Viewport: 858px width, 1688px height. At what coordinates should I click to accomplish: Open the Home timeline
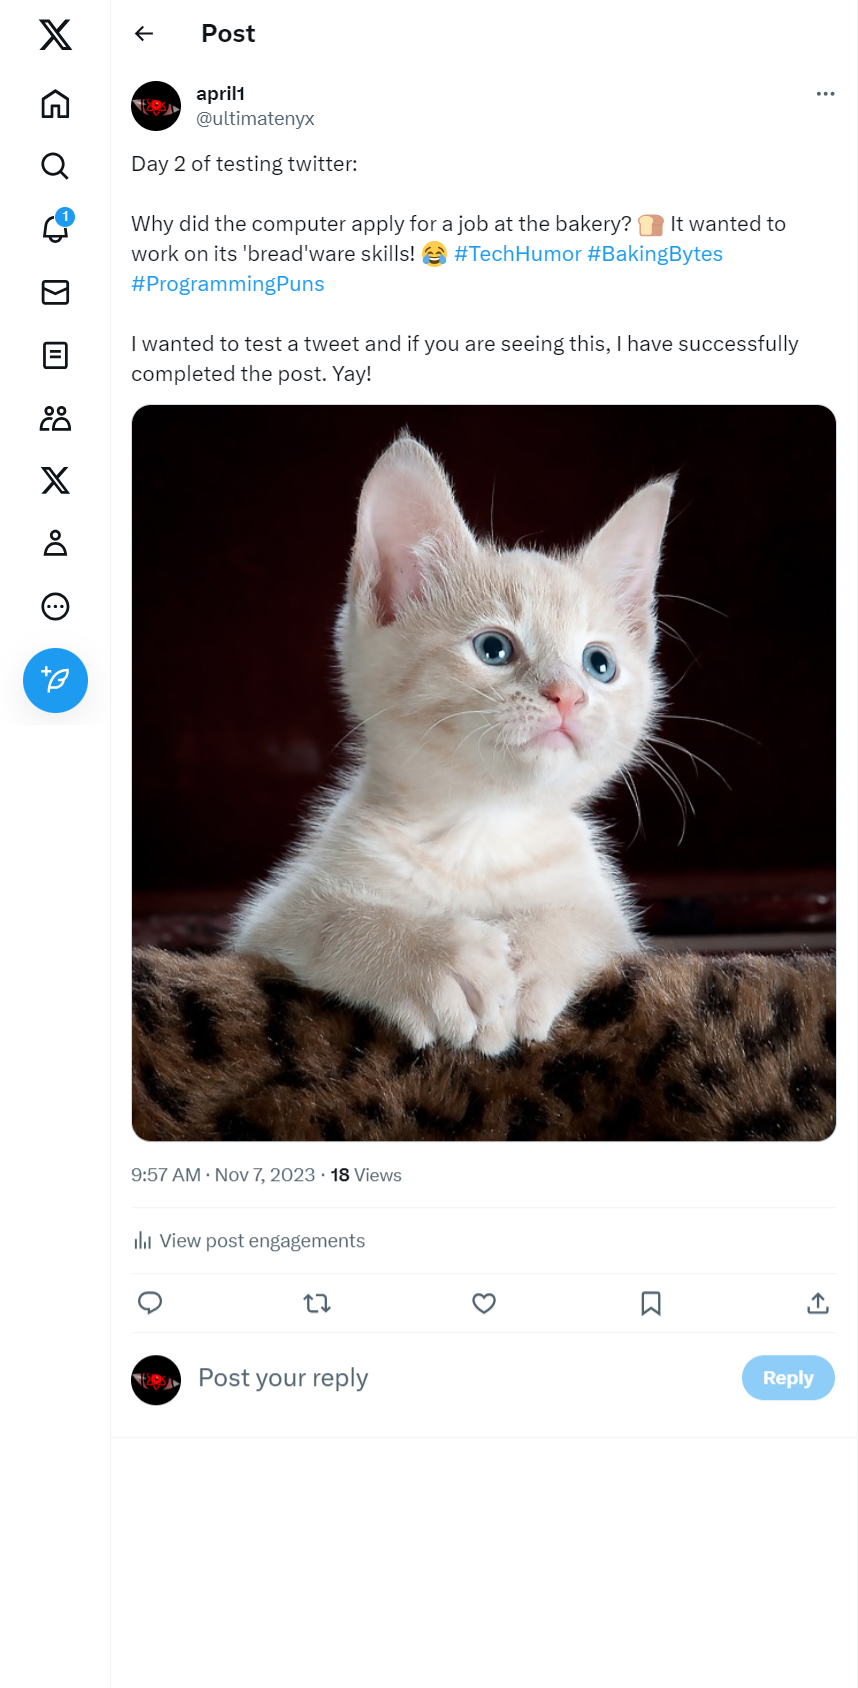pyautogui.click(x=55, y=104)
